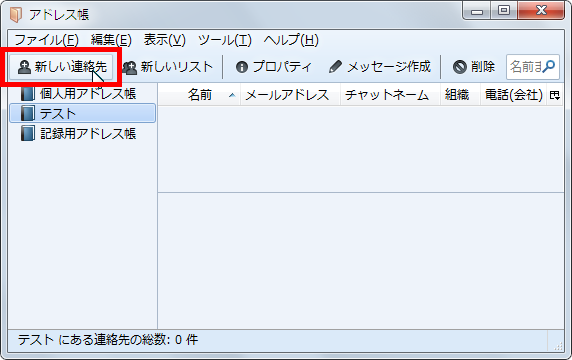Click the magnifier search icon
The height and width of the screenshot is (360, 572).
[x=549, y=66]
